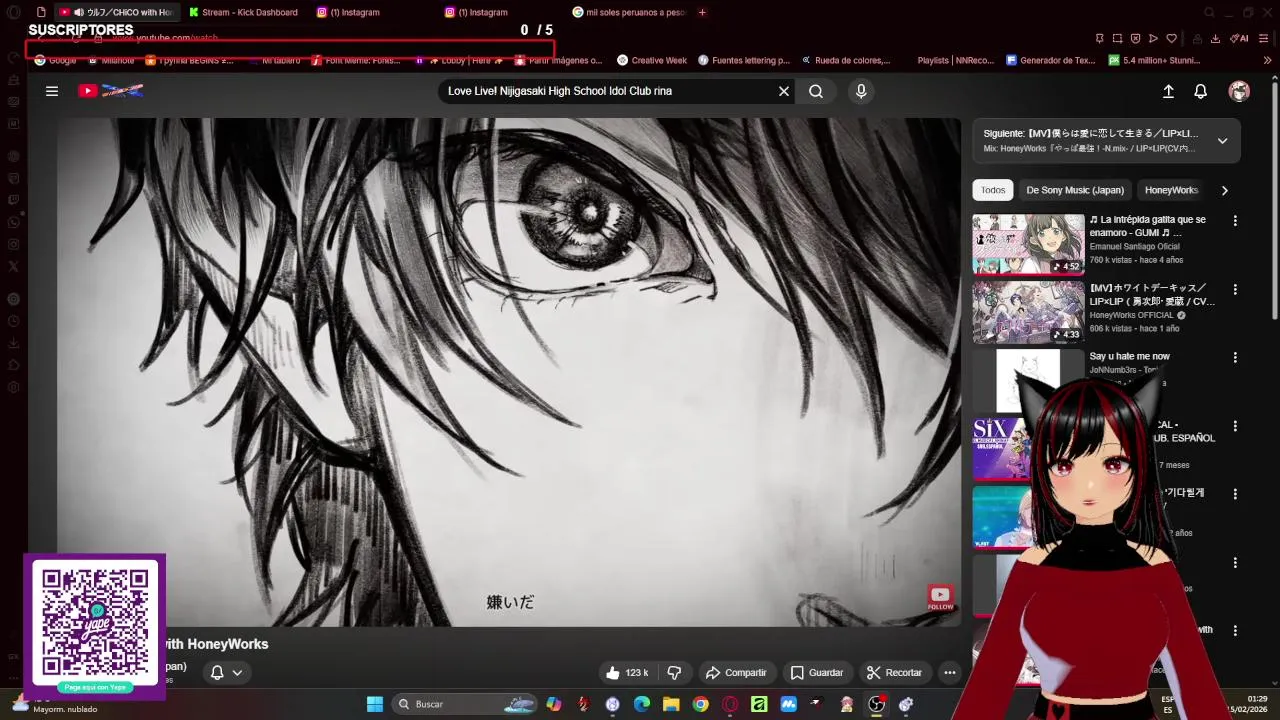The width and height of the screenshot is (1280, 720).
Task: Click the magnifier search button
Action: coord(816,91)
